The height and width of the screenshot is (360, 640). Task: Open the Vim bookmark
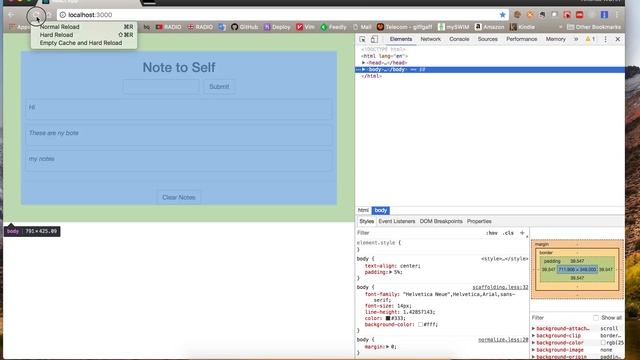[x=305, y=27]
